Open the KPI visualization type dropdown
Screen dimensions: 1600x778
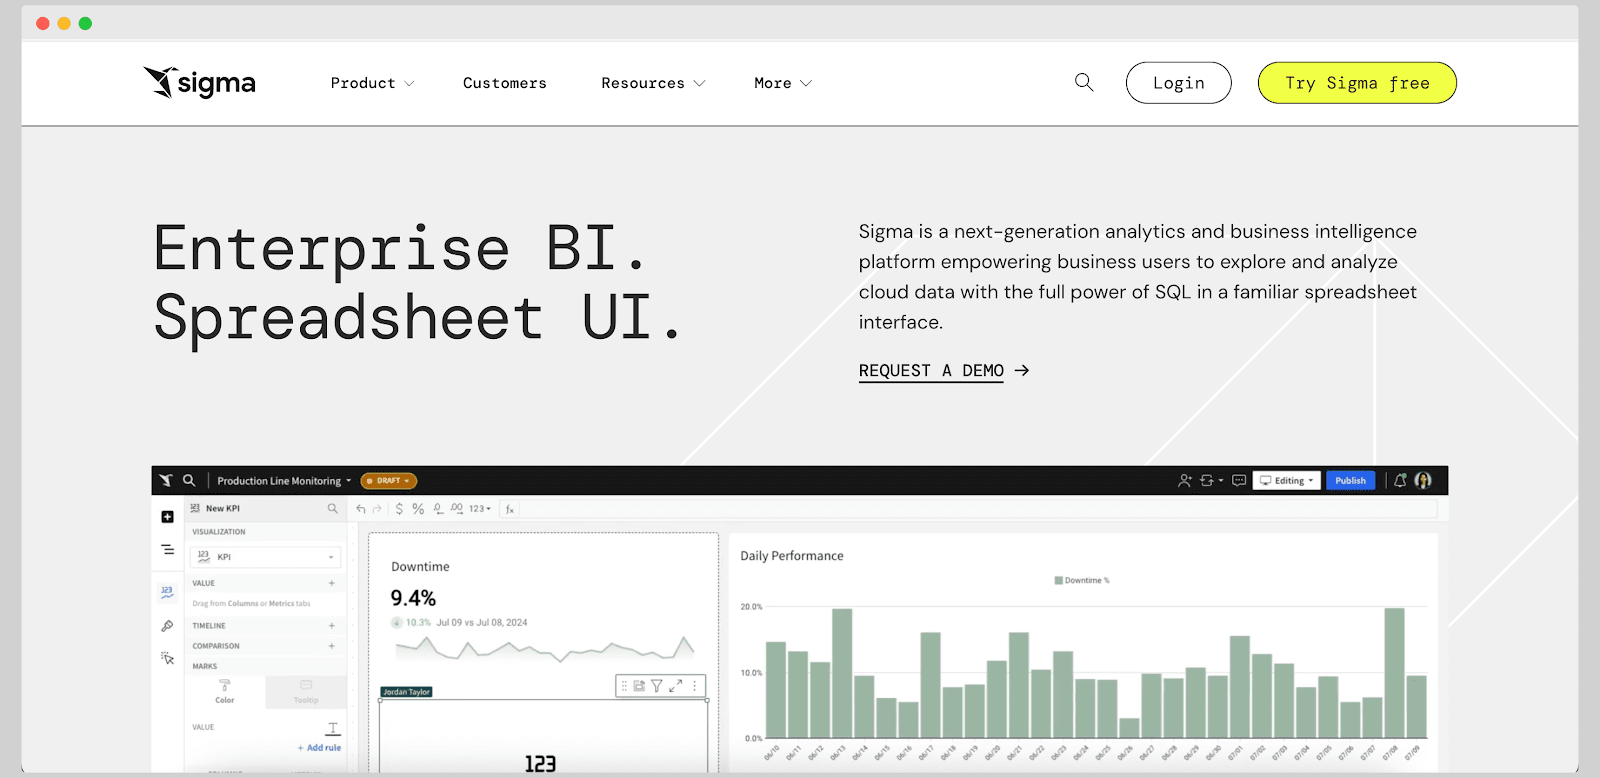coord(266,557)
